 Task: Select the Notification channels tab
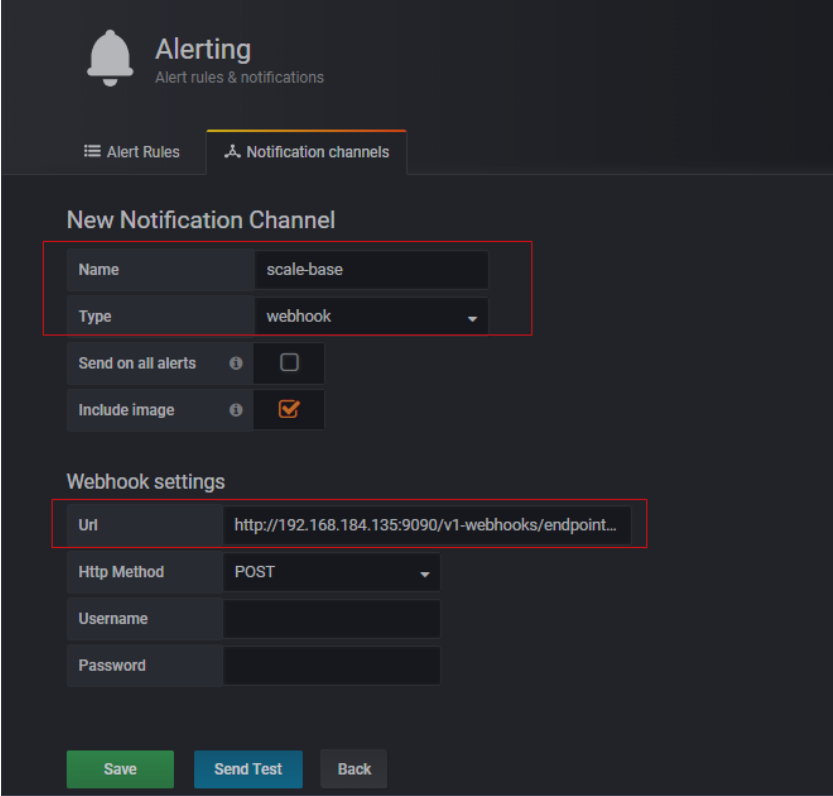[307, 152]
